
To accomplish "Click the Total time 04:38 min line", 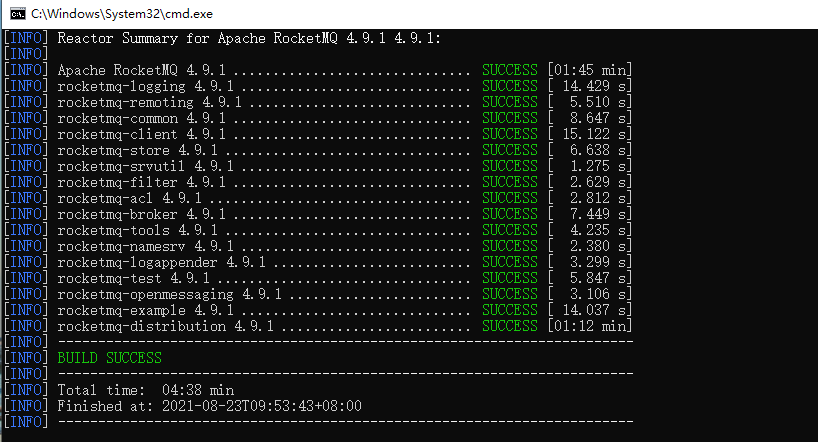I will 145,390.
